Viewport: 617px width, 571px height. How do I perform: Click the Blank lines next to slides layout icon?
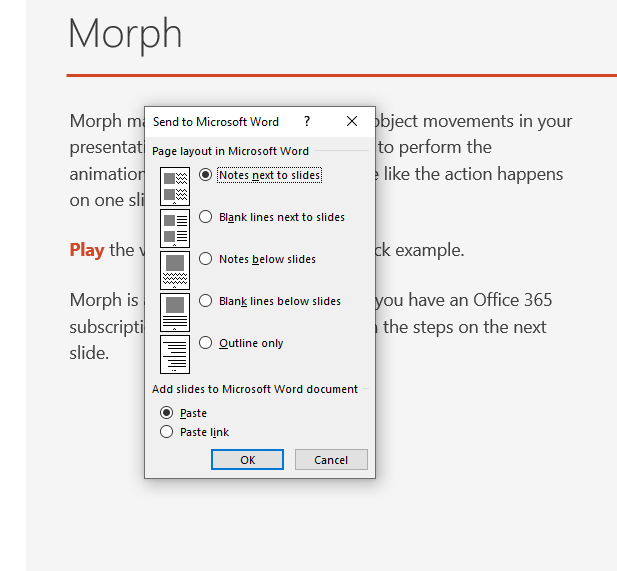tap(175, 228)
